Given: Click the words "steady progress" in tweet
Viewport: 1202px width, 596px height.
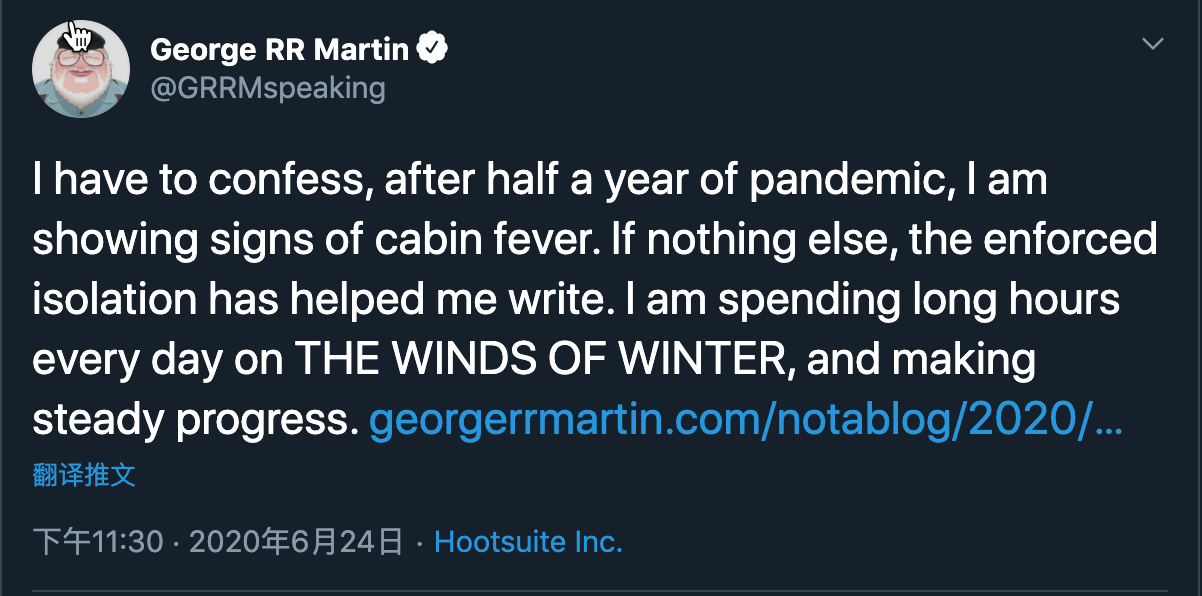Looking at the screenshot, I should click(195, 421).
